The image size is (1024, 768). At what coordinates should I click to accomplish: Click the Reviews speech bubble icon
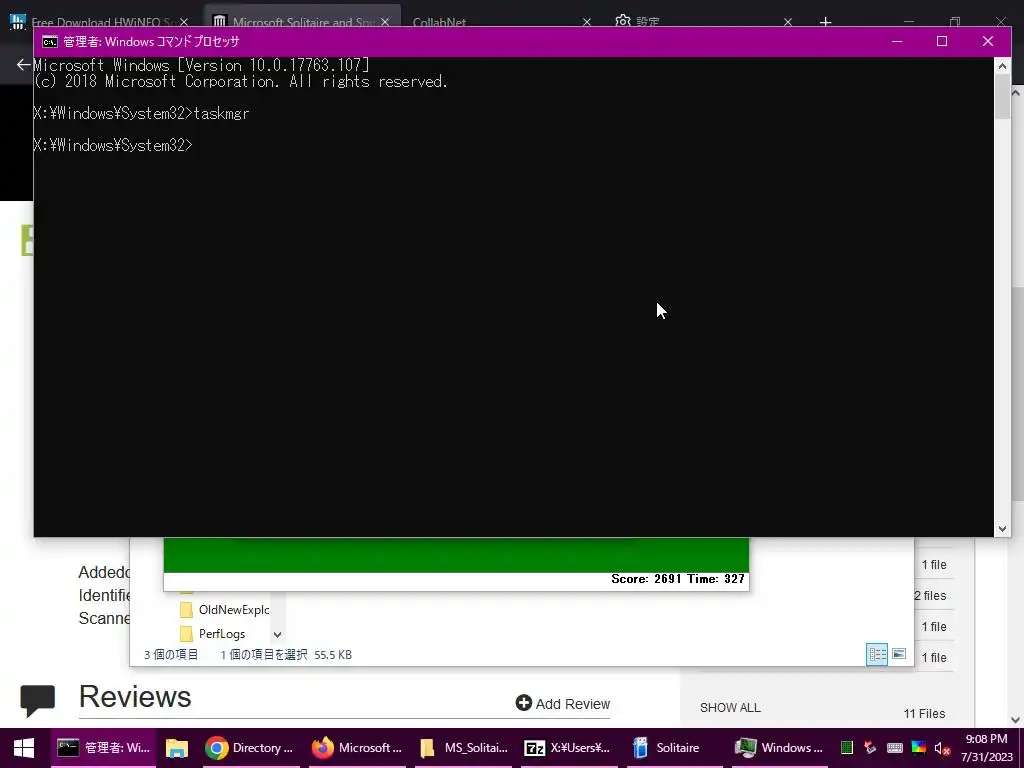tap(37, 700)
